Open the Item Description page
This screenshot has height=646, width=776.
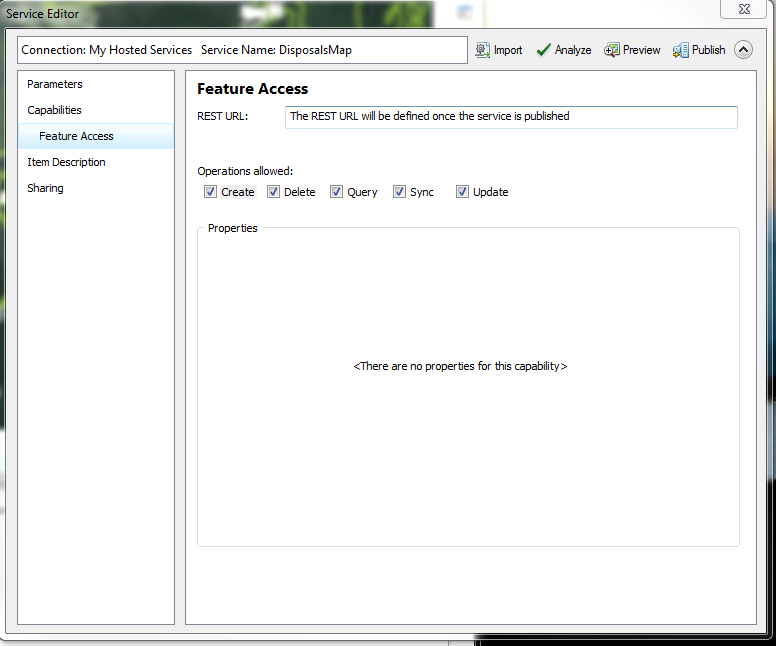click(66, 162)
